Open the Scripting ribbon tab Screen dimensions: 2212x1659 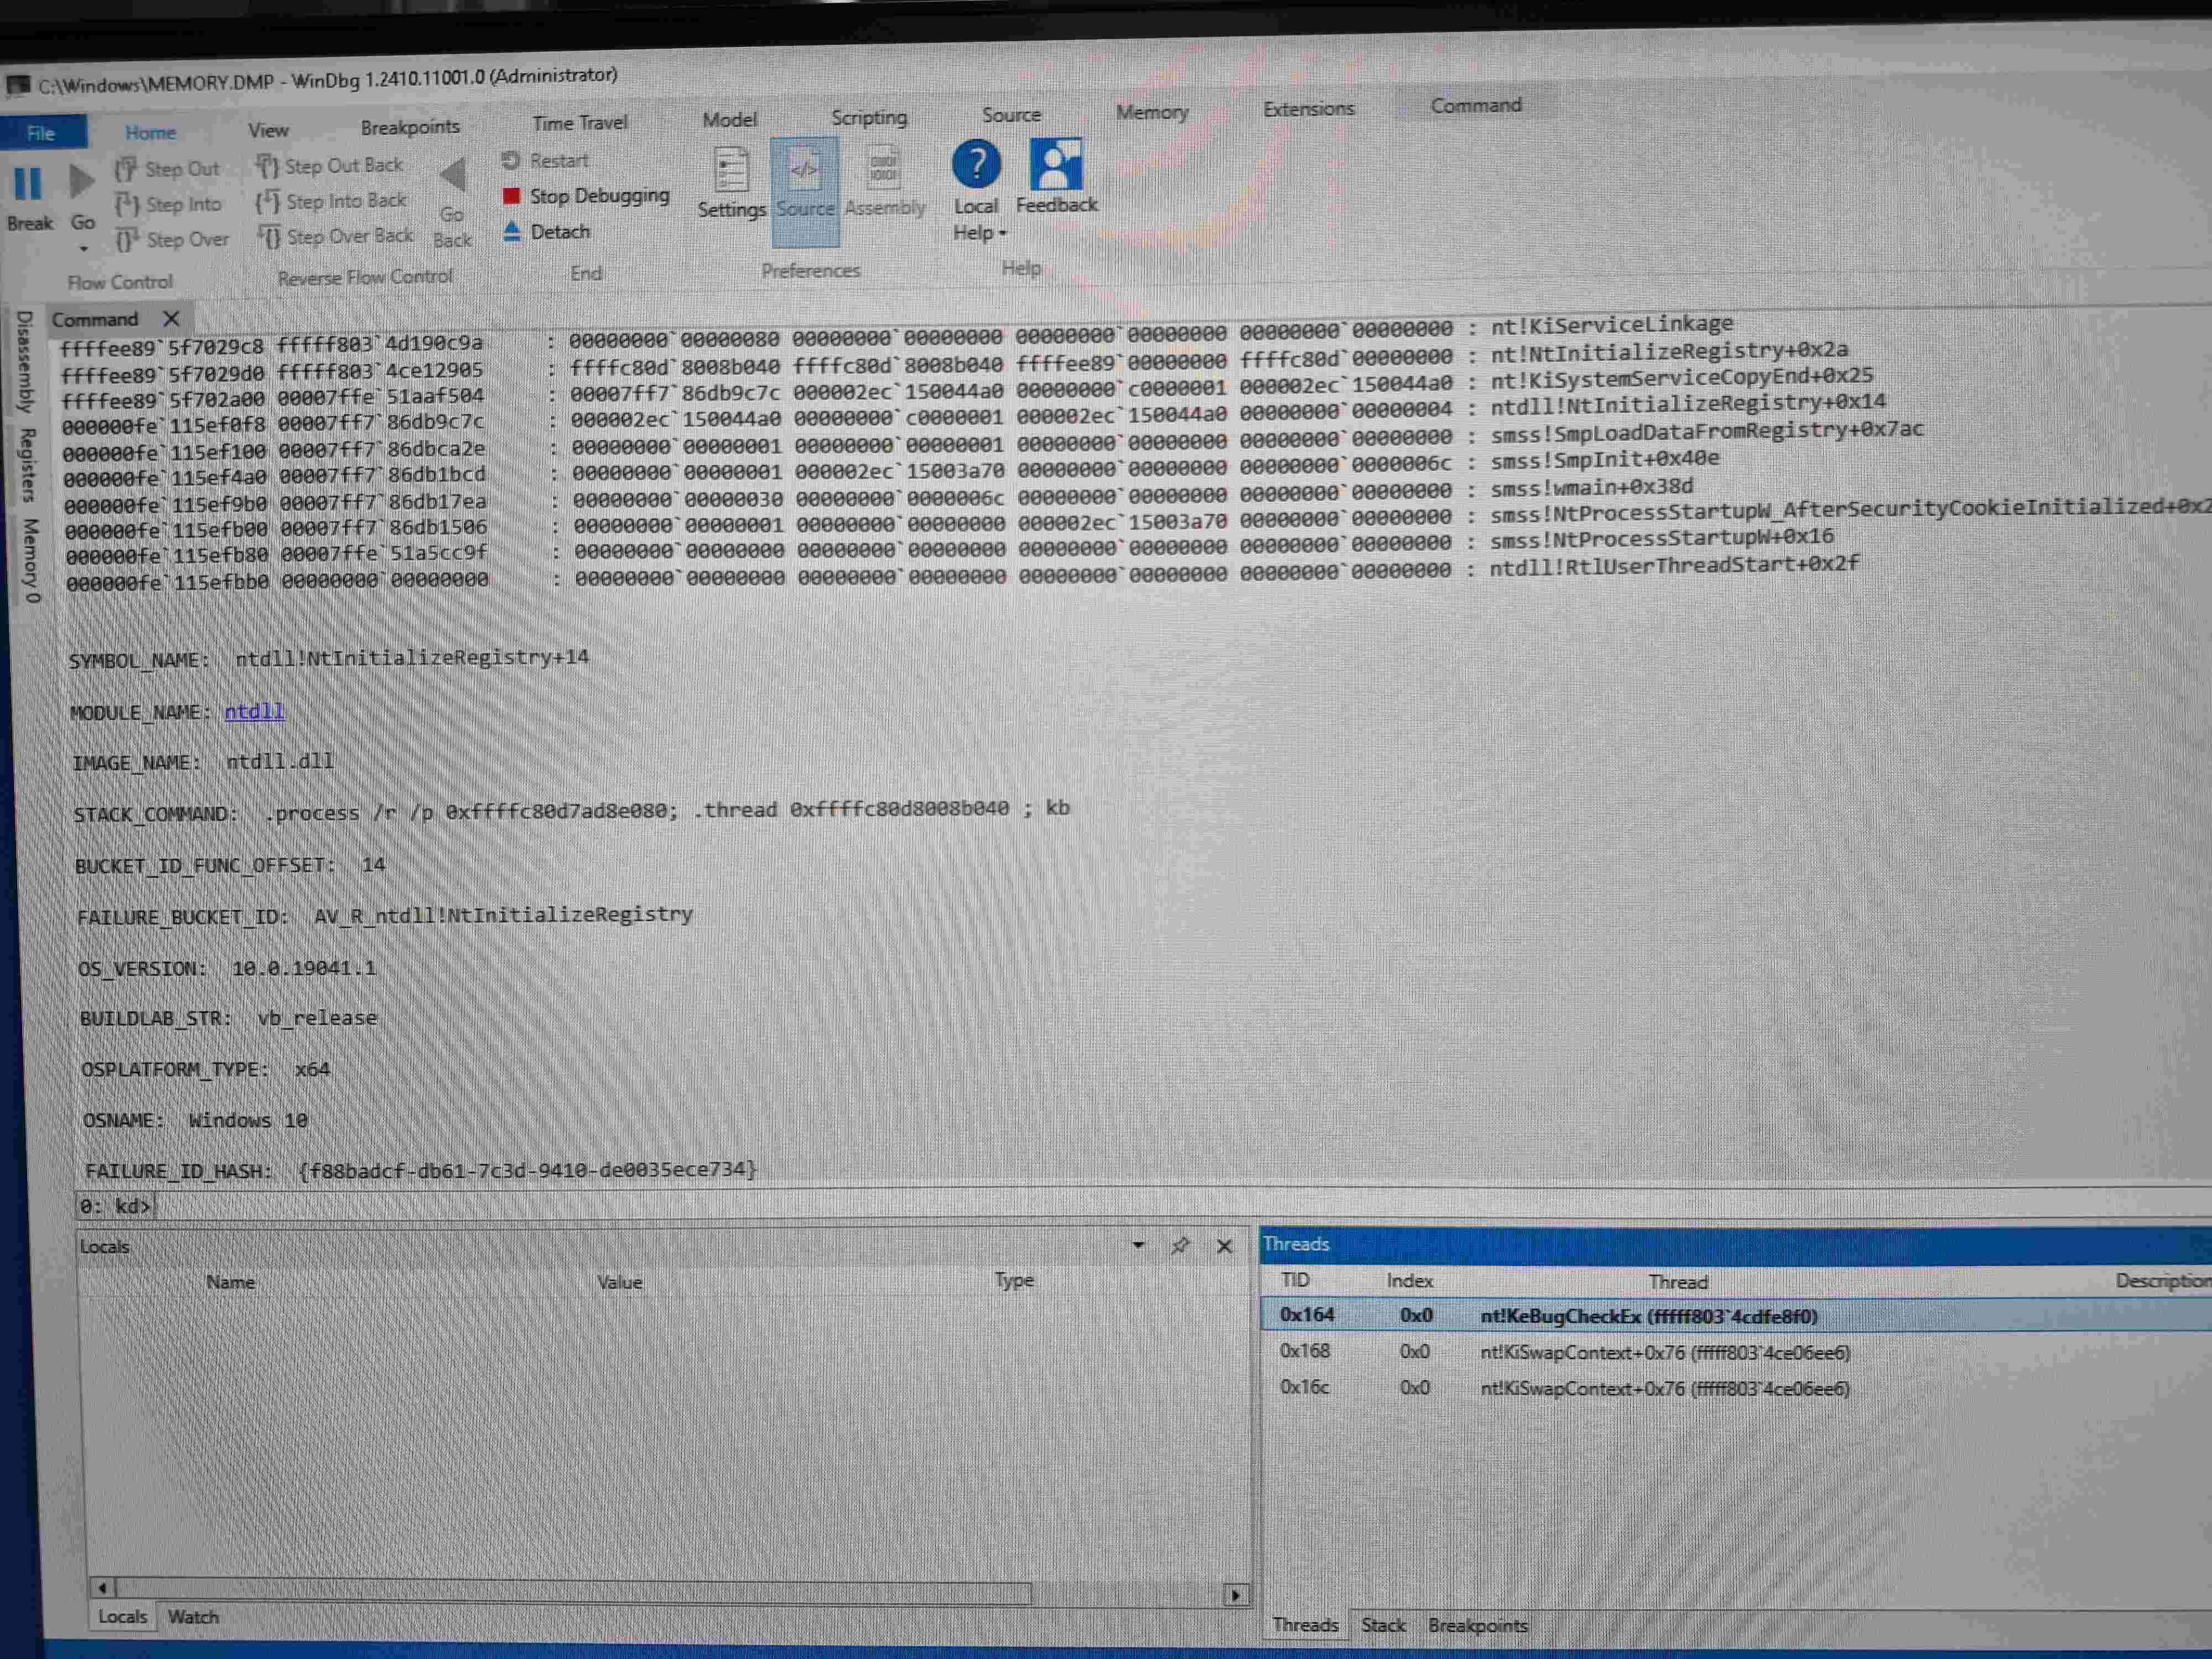coord(869,117)
